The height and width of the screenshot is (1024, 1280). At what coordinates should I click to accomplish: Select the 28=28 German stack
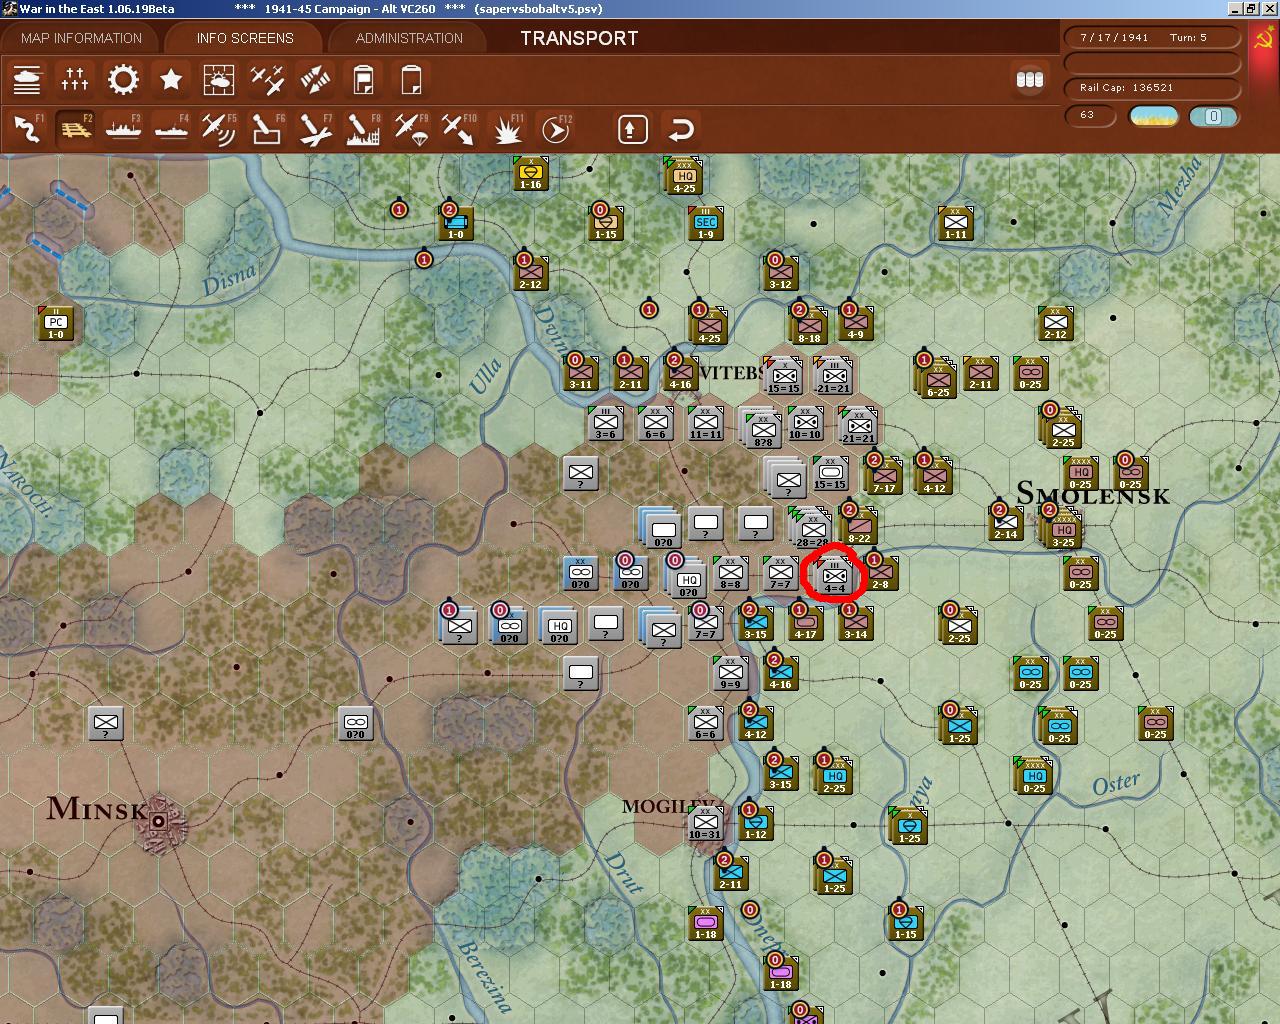point(812,528)
